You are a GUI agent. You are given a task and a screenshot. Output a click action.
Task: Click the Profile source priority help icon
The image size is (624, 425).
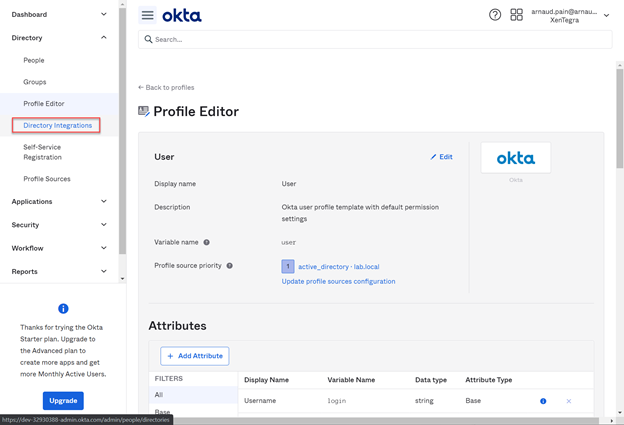(x=229, y=266)
